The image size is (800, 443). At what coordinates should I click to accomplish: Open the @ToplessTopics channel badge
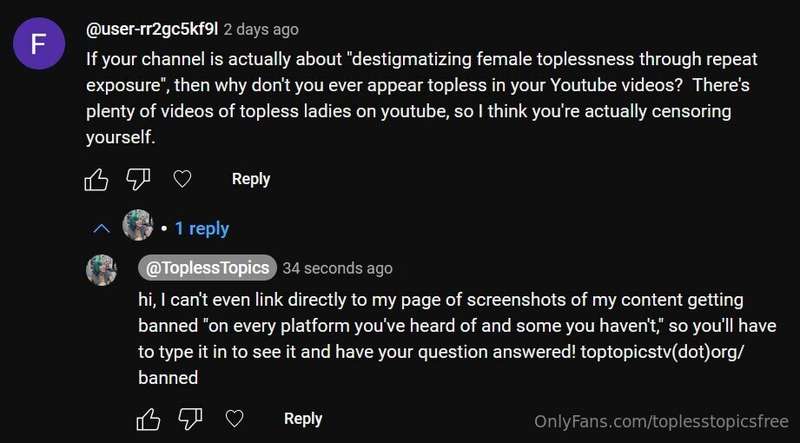[207, 267]
